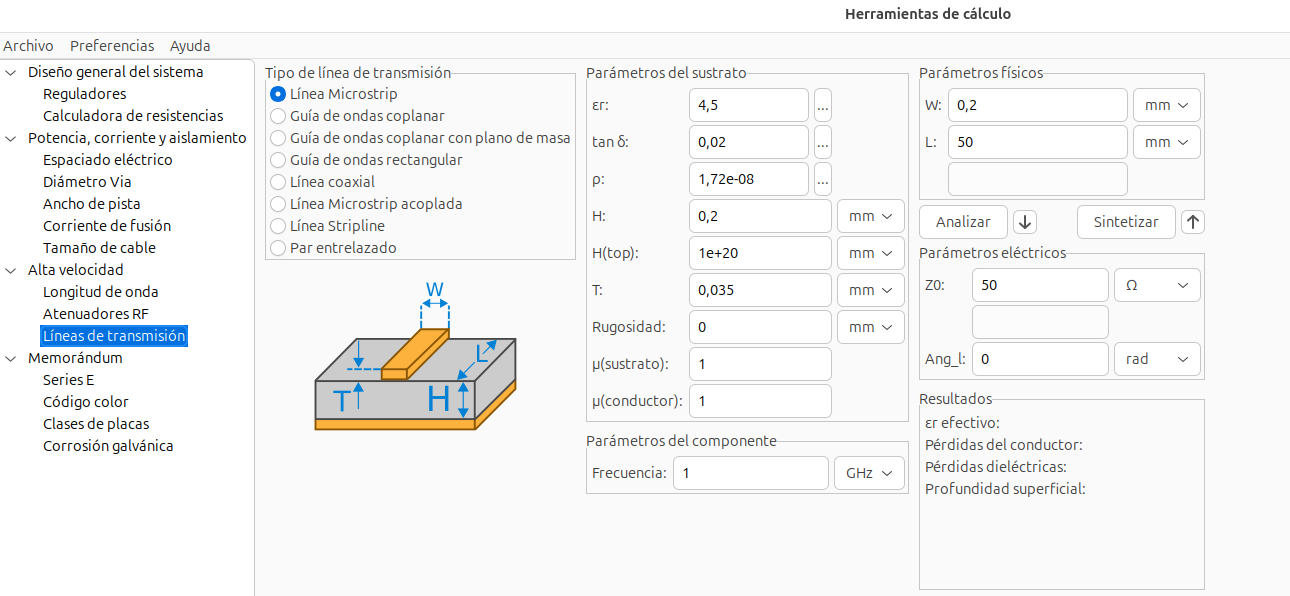Open the Preferencias menu
This screenshot has height=596, width=1290.
pos(112,46)
